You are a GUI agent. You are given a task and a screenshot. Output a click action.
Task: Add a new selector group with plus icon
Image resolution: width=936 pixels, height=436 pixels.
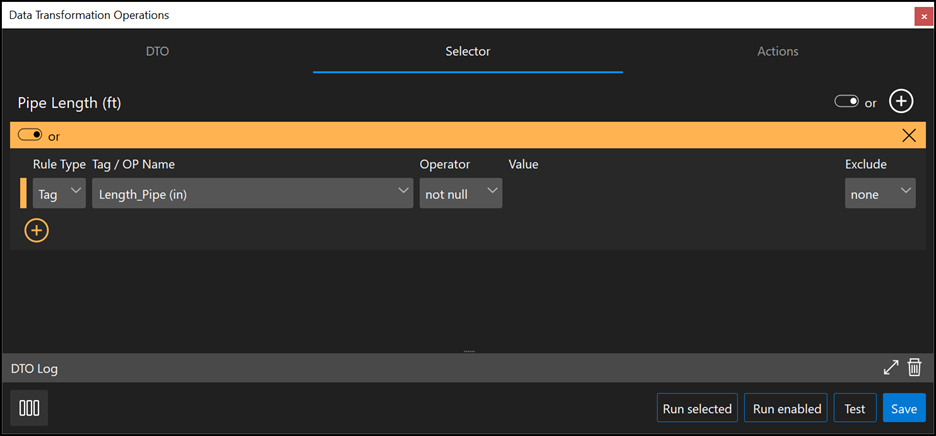tap(901, 102)
